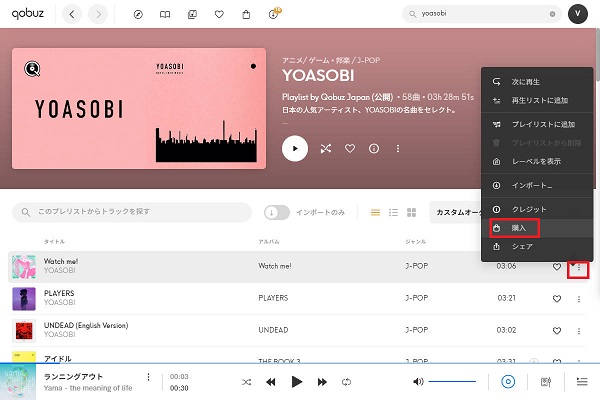
Task: Play the YOASOBI playlist
Action: coord(295,149)
